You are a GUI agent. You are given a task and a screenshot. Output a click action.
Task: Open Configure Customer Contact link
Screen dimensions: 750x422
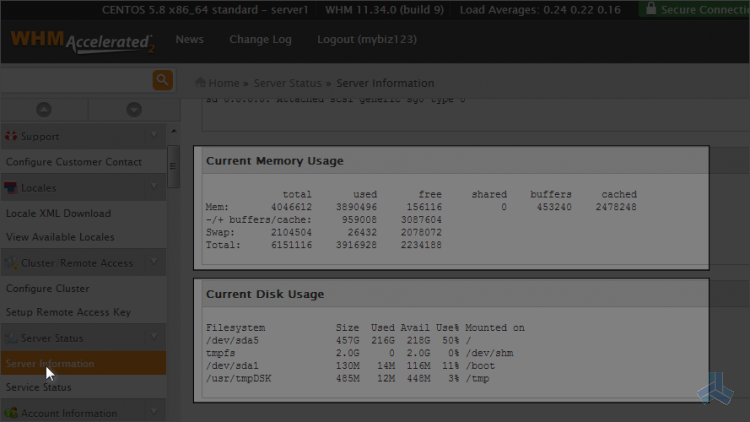(74, 162)
